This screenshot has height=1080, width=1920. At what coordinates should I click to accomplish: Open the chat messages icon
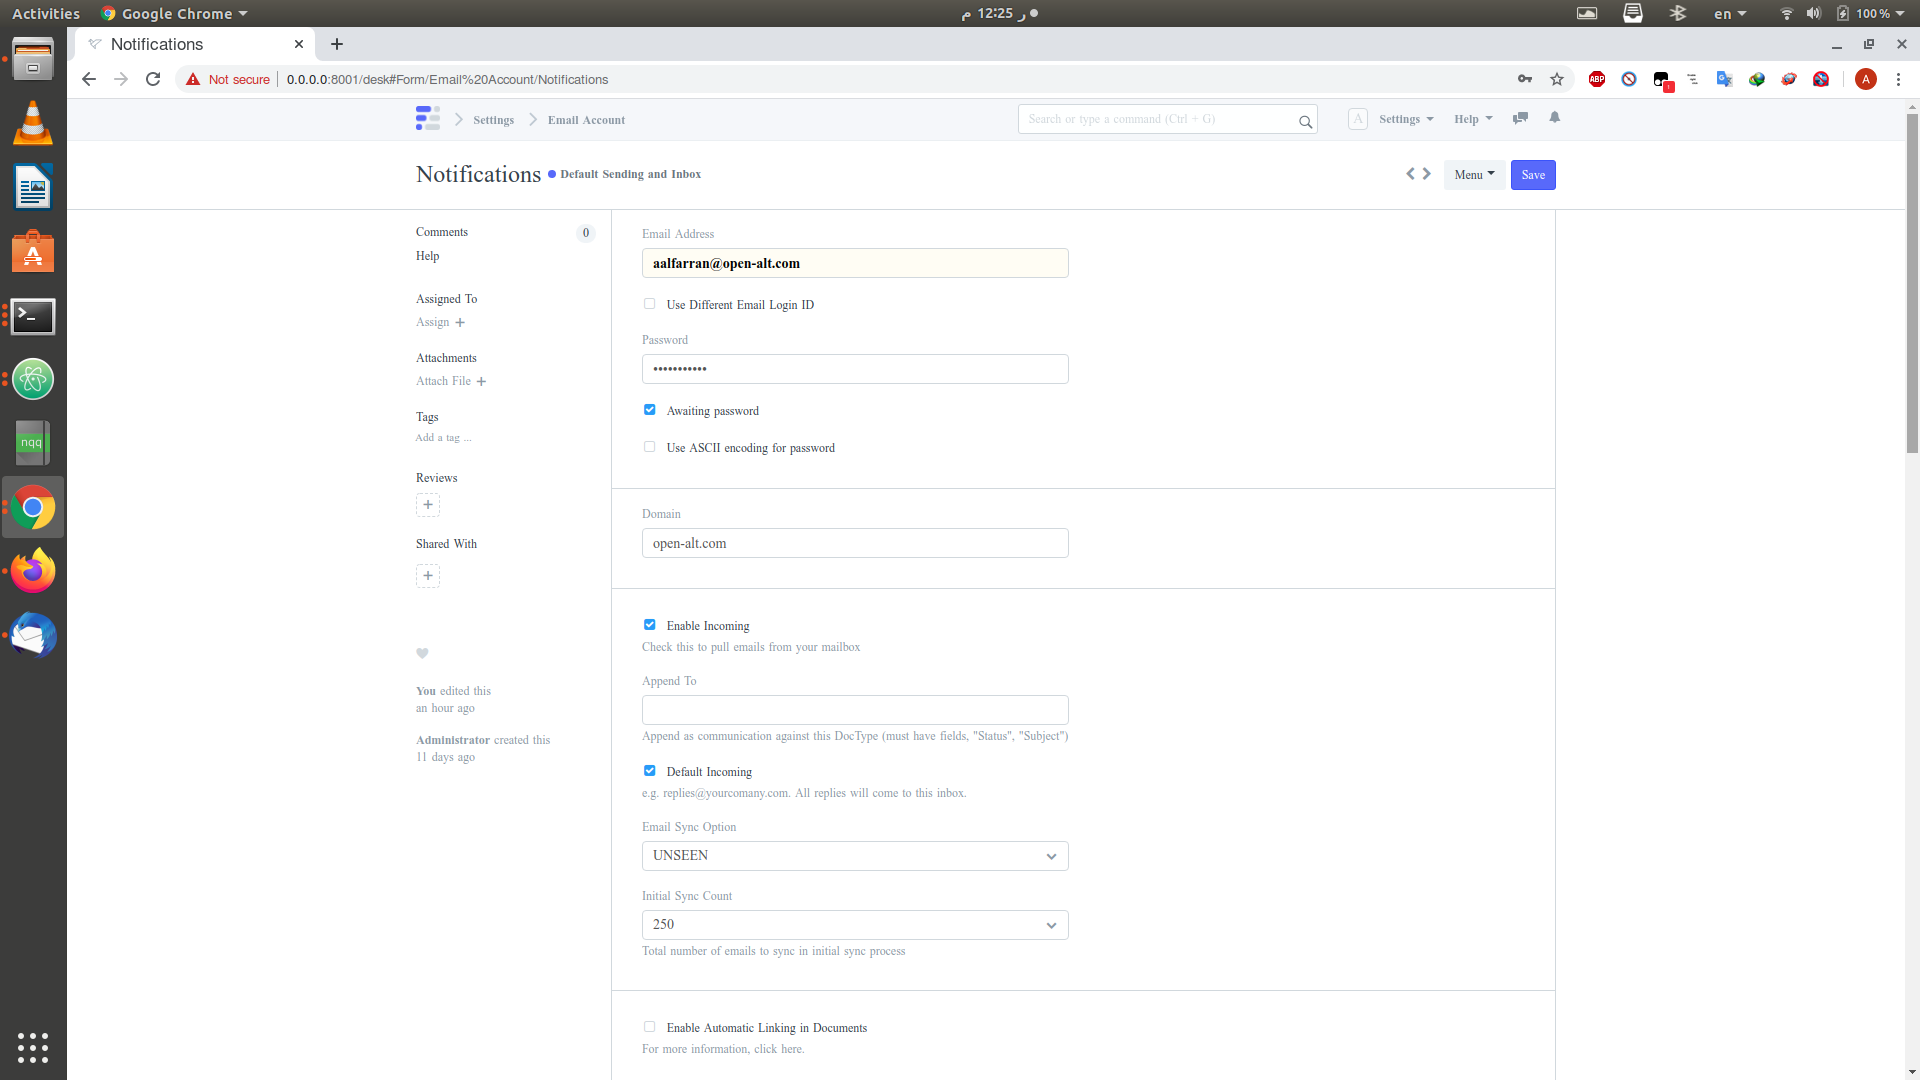(1520, 118)
